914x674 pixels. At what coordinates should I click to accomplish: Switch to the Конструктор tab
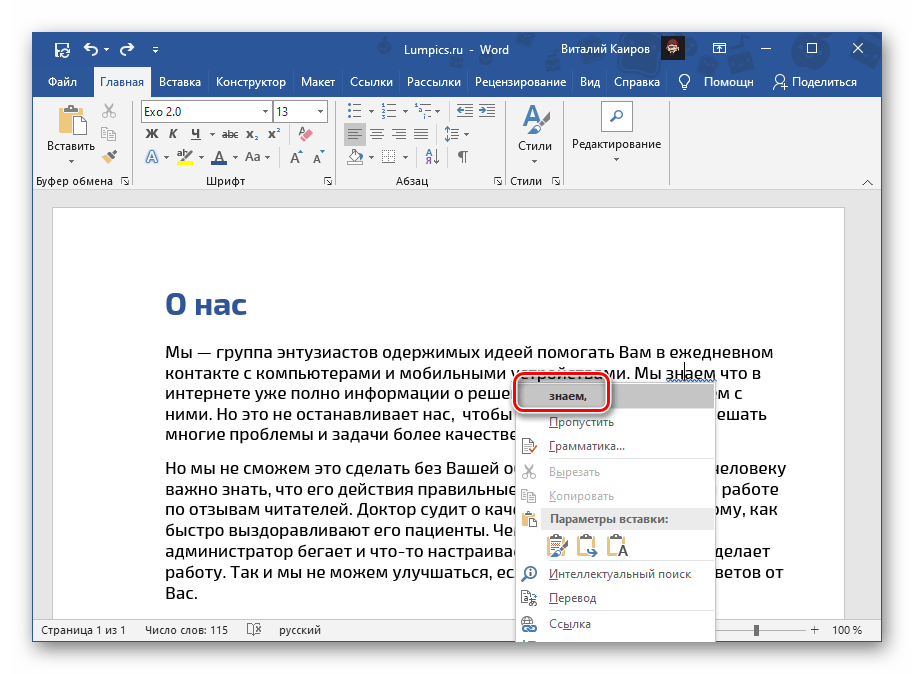point(251,82)
